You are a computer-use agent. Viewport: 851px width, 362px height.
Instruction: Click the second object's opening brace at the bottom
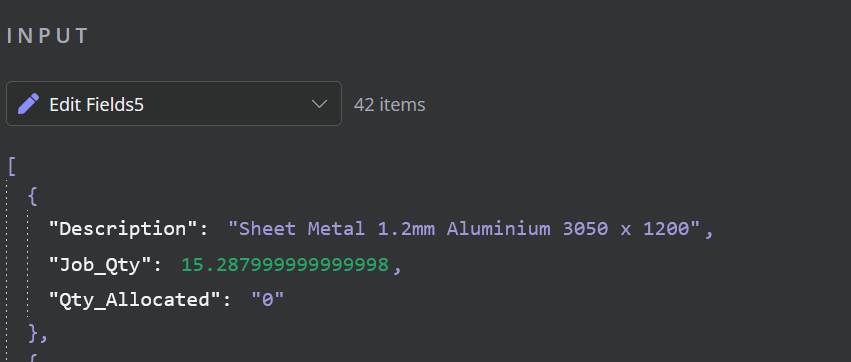point(33,358)
